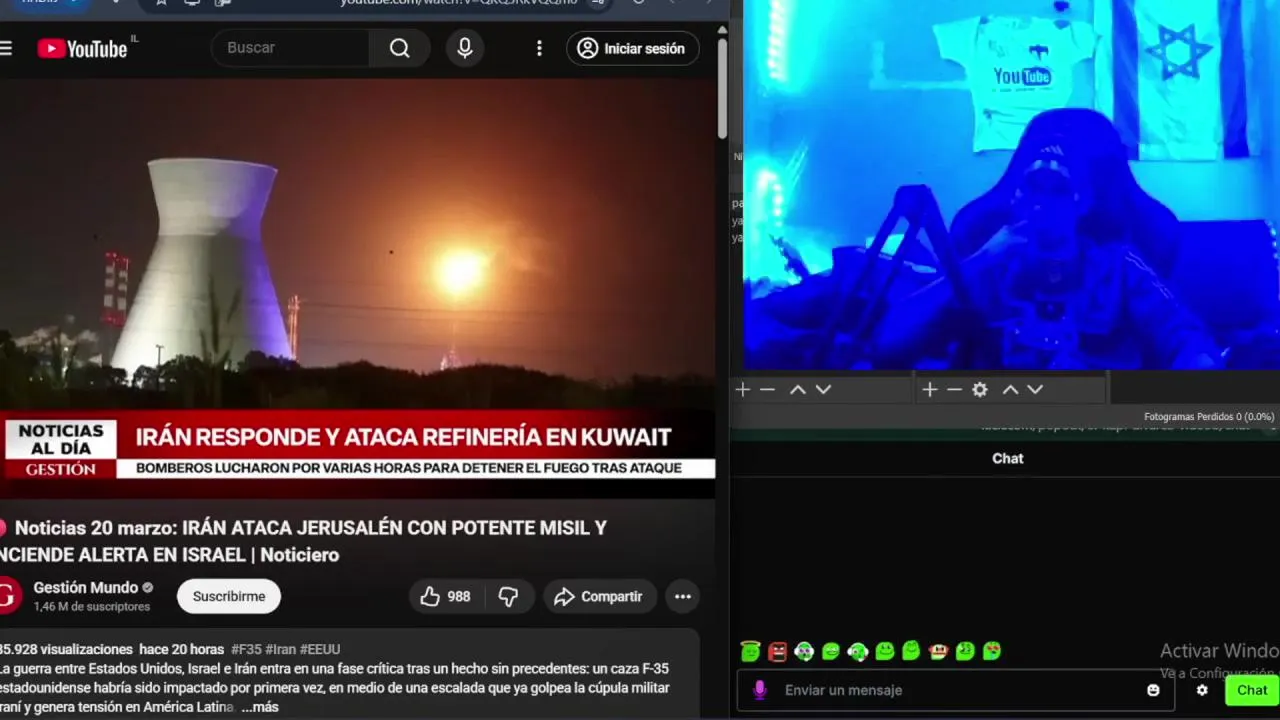1280x720 pixels.
Task: Open chat settings gear icon
Action: [1202, 690]
